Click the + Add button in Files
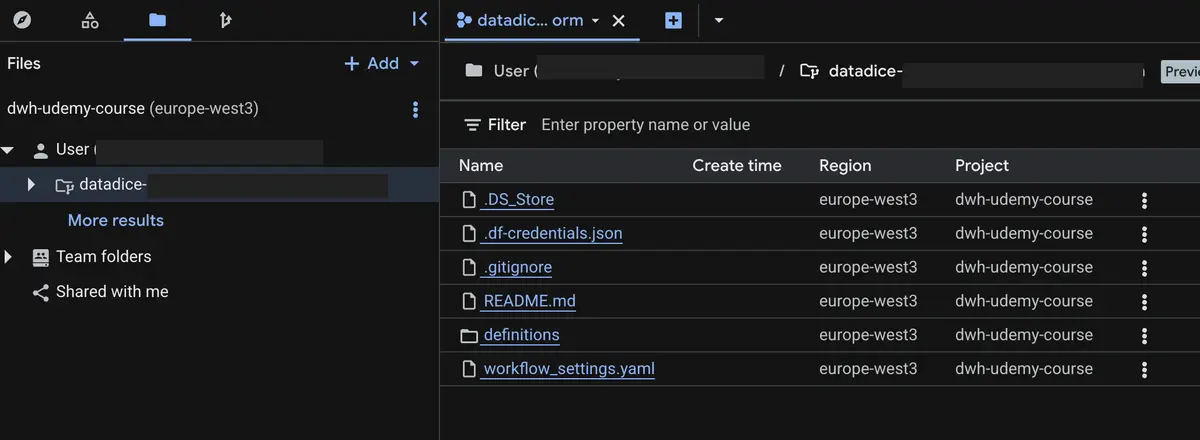 coord(371,63)
